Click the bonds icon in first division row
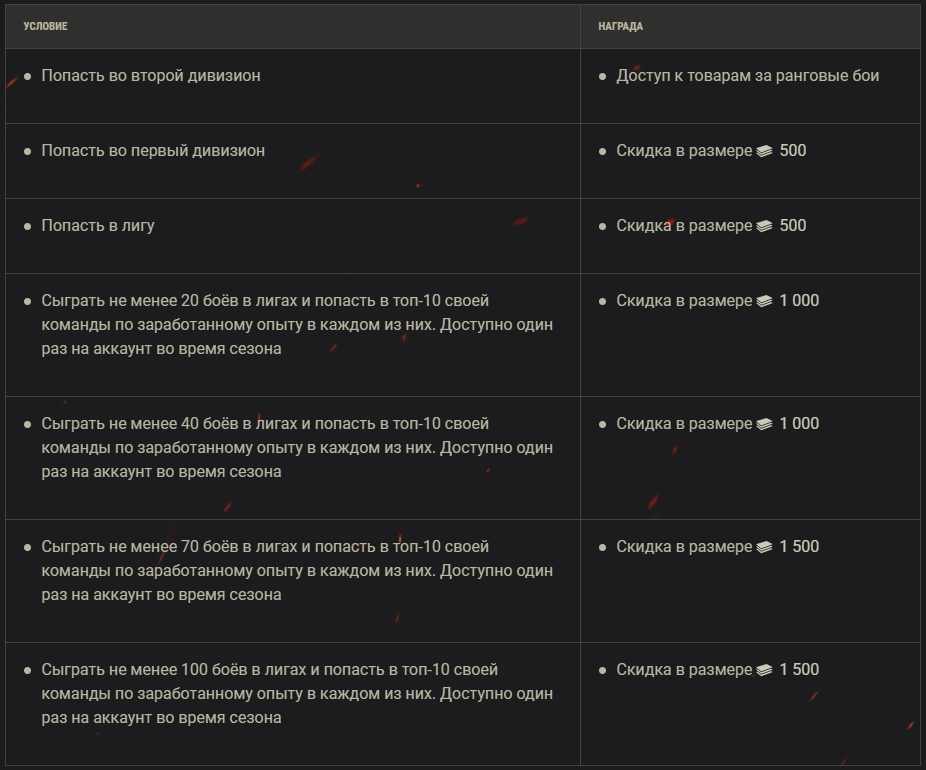Image resolution: width=926 pixels, height=770 pixels. pos(764,151)
